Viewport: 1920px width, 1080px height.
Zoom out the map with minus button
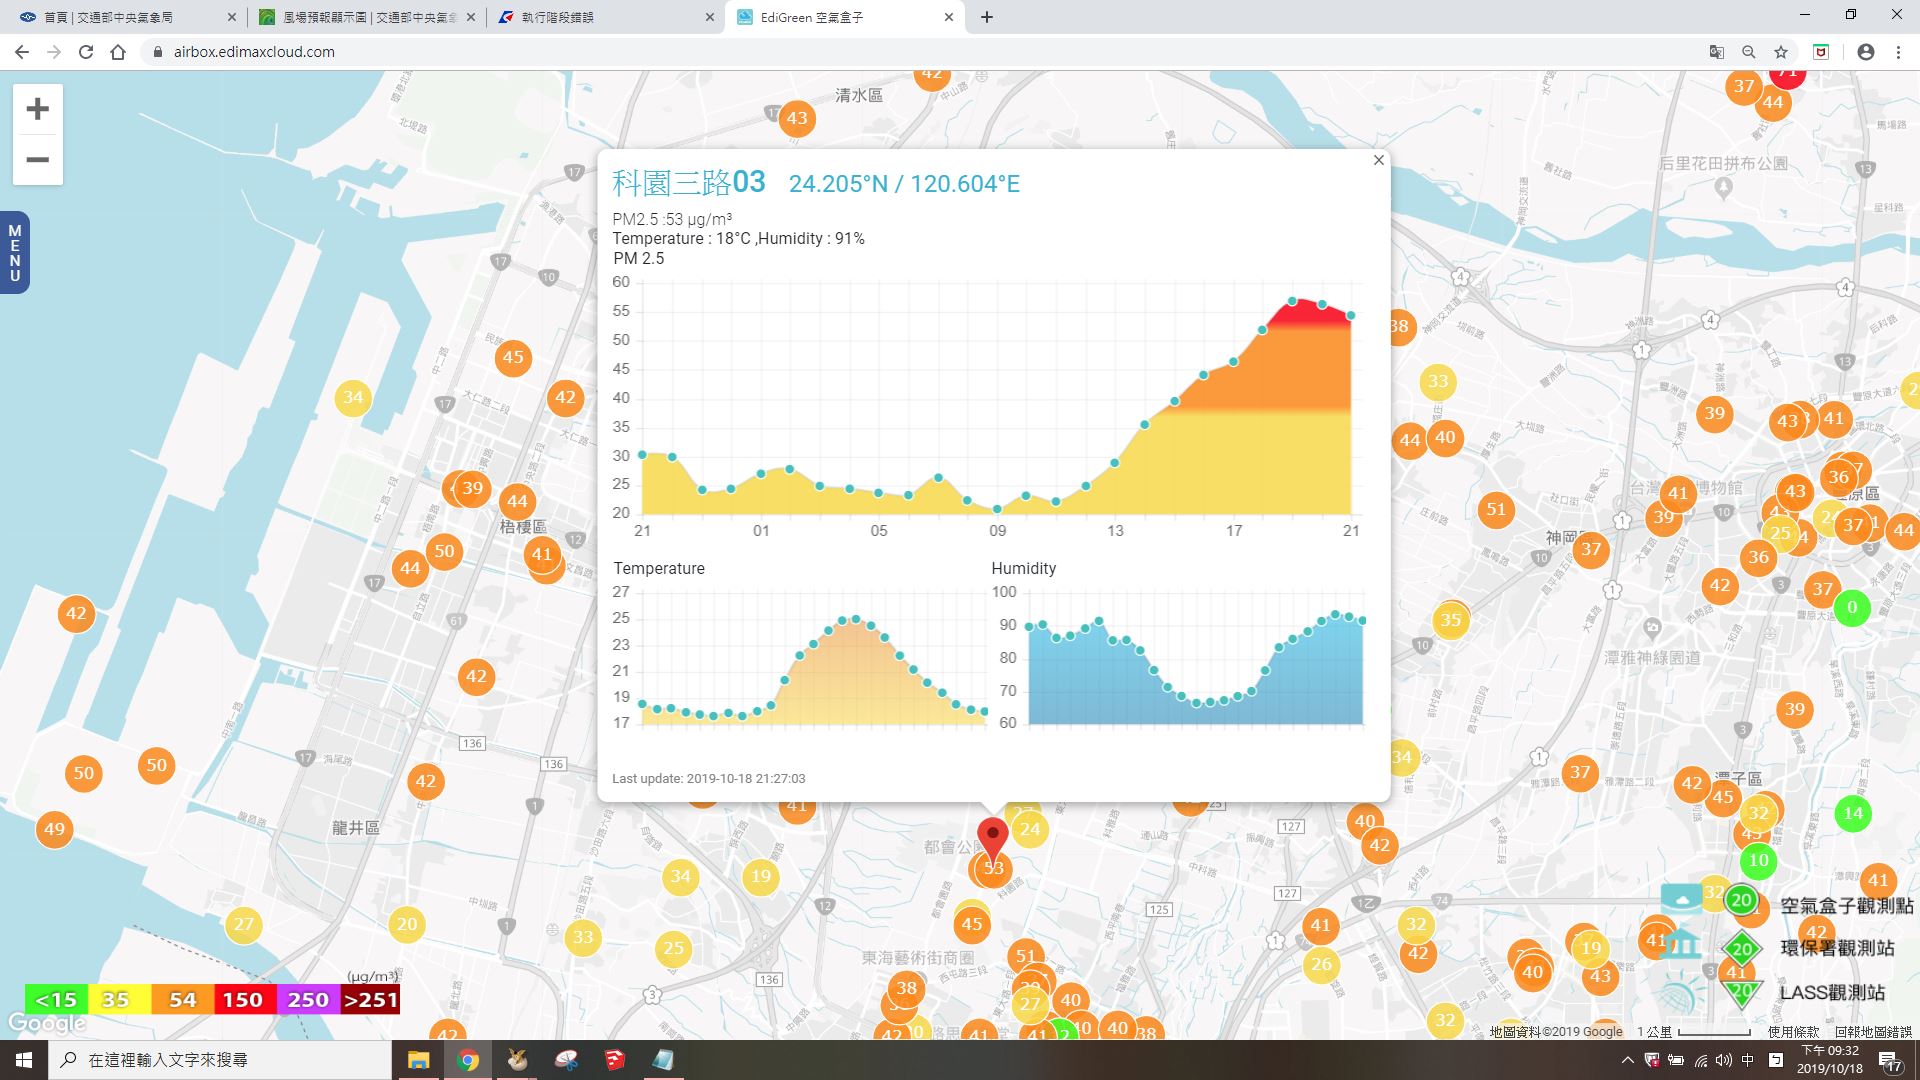click(37, 160)
